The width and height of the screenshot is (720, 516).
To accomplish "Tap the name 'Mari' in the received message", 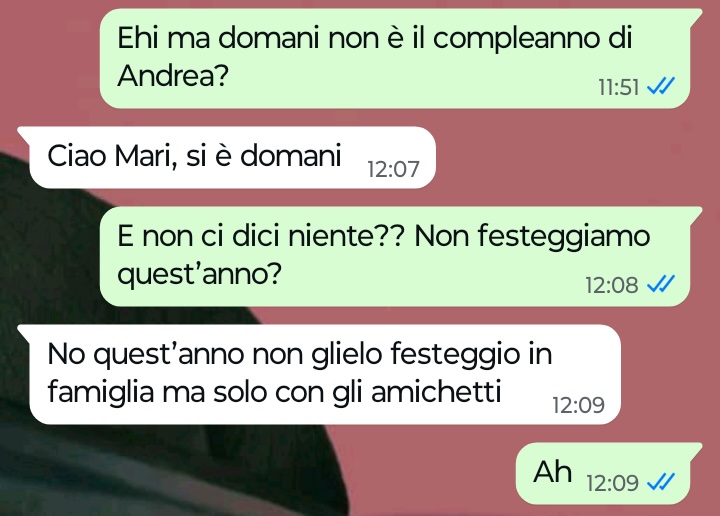I will 146,156.
